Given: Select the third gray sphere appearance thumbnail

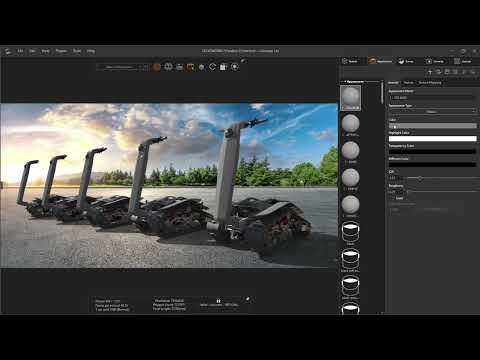Looking at the screenshot, I should pos(350,151).
